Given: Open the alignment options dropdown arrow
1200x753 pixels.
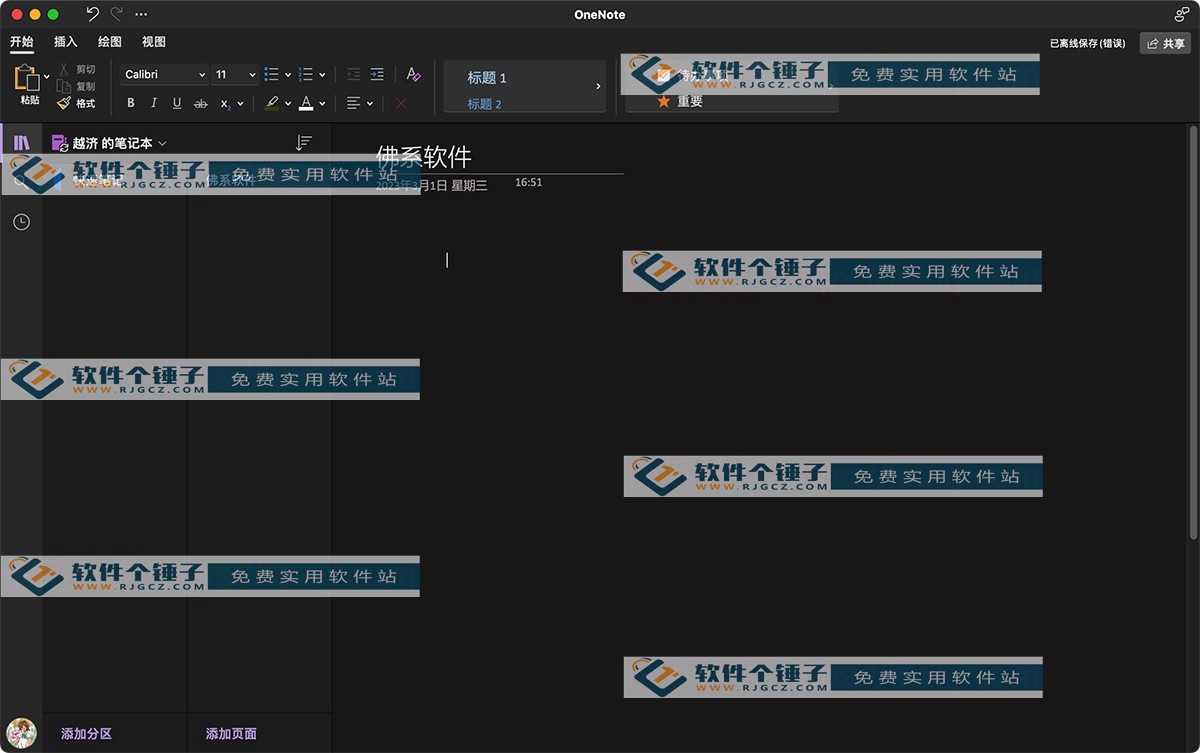Looking at the screenshot, I should pos(370,104).
